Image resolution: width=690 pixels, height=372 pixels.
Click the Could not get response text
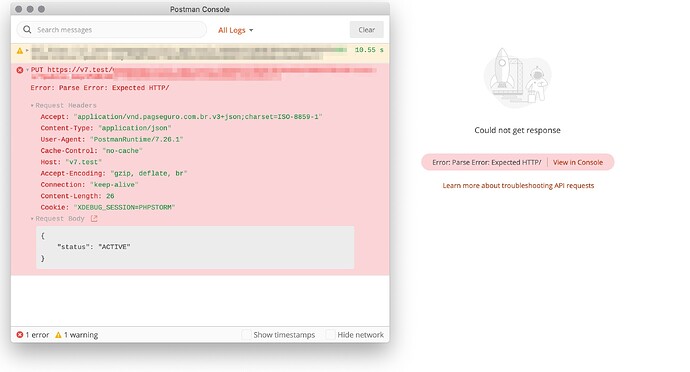[518, 130]
